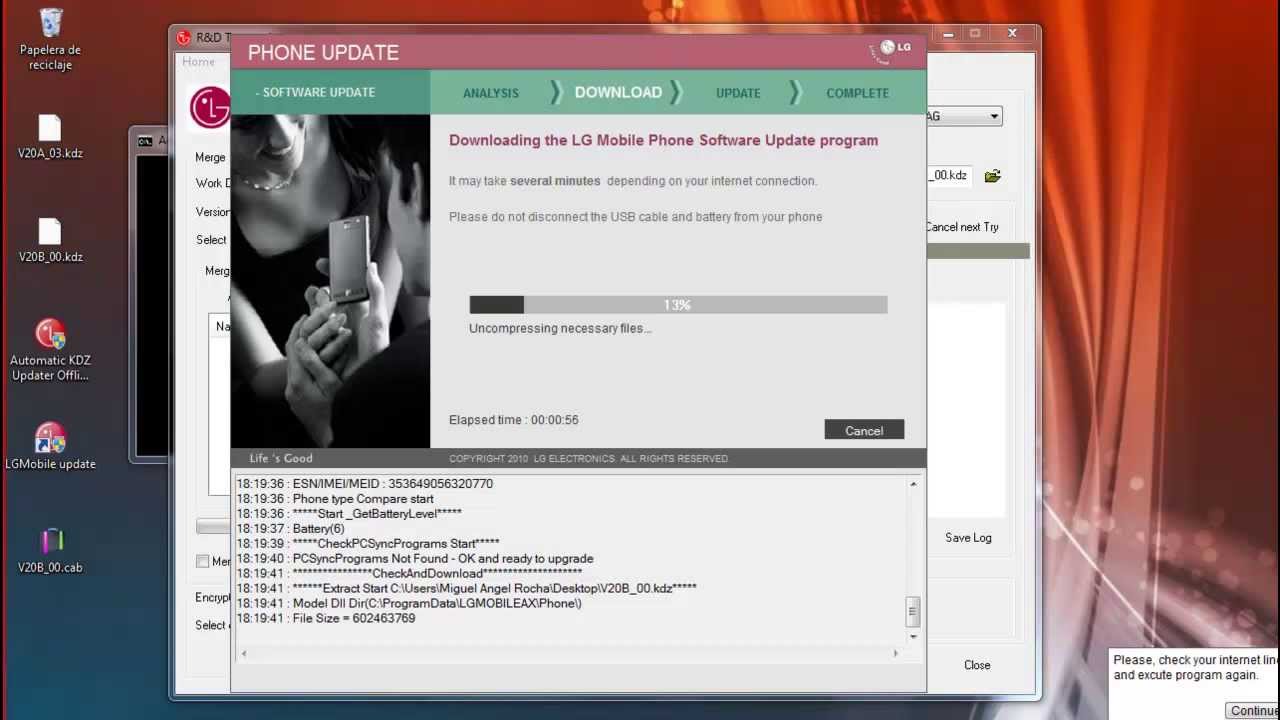1280x720 pixels.
Task: Click the 'Model Dll Dir' log line
Action: [x=409, y=604]
